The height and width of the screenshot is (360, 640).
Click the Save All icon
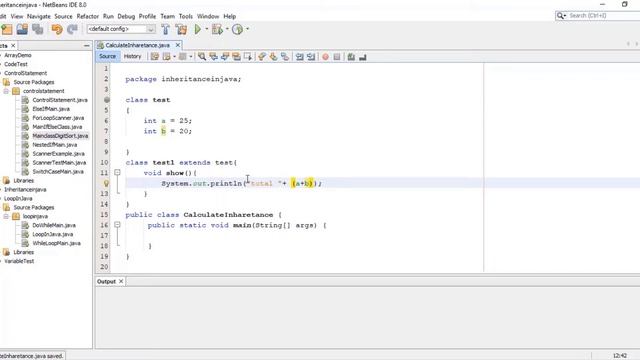tap(38, 29)
